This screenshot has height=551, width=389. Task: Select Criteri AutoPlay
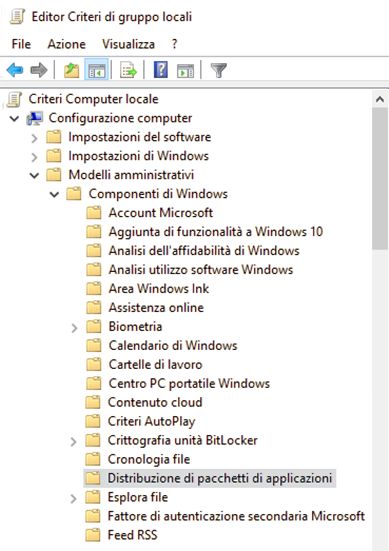[x=151, y=422]
